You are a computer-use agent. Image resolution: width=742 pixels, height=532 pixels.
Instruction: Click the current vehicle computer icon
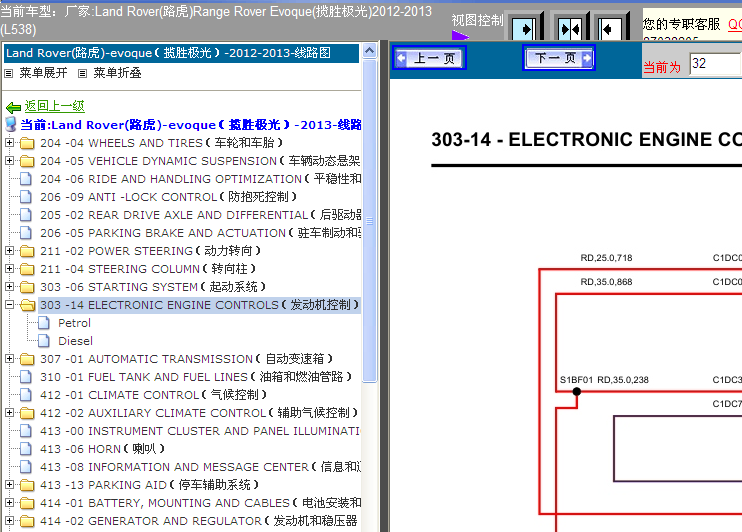(10, 124)
